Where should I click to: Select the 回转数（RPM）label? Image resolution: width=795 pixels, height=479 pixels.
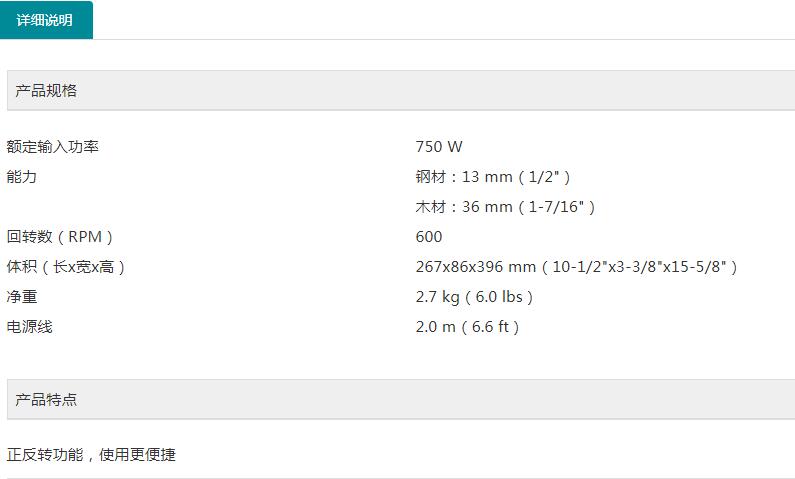[60, 237]
